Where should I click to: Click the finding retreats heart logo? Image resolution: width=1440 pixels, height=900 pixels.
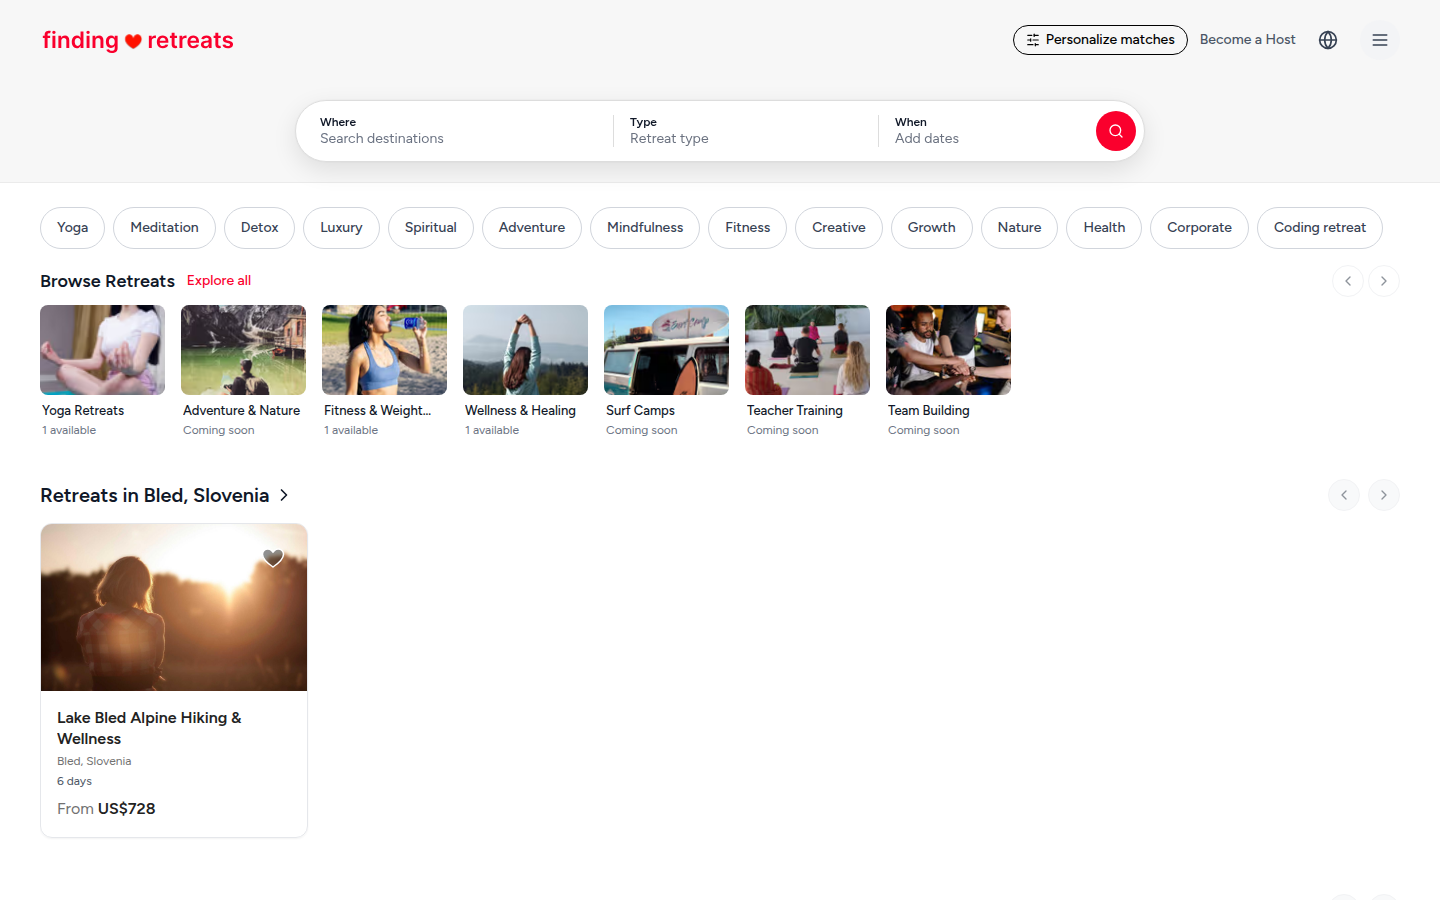[138, 40]
